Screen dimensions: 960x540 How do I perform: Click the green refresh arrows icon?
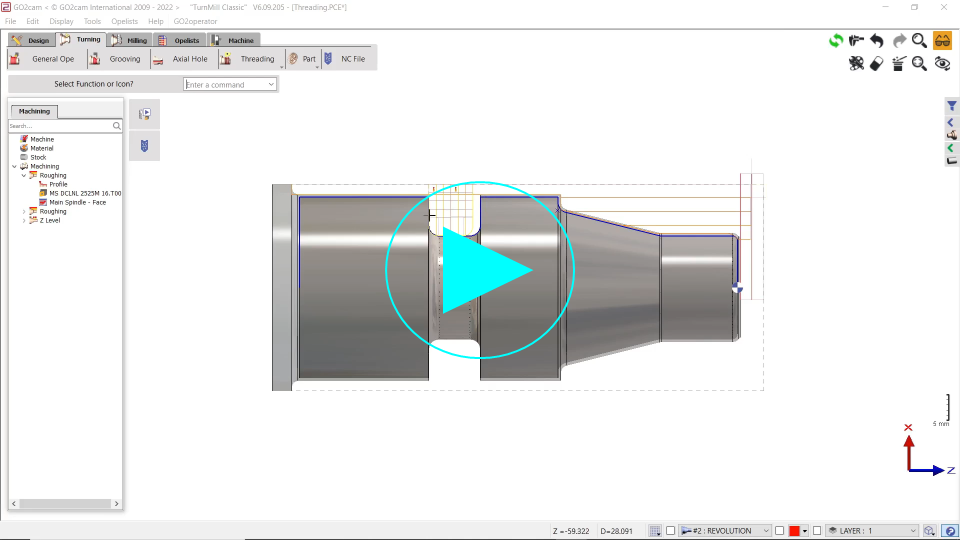(x=835, y=41)
